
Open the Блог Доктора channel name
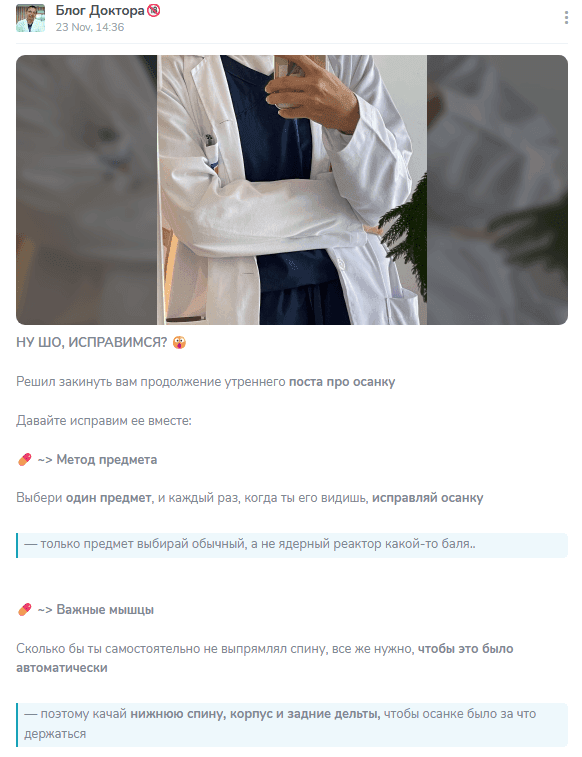(100, 11)
